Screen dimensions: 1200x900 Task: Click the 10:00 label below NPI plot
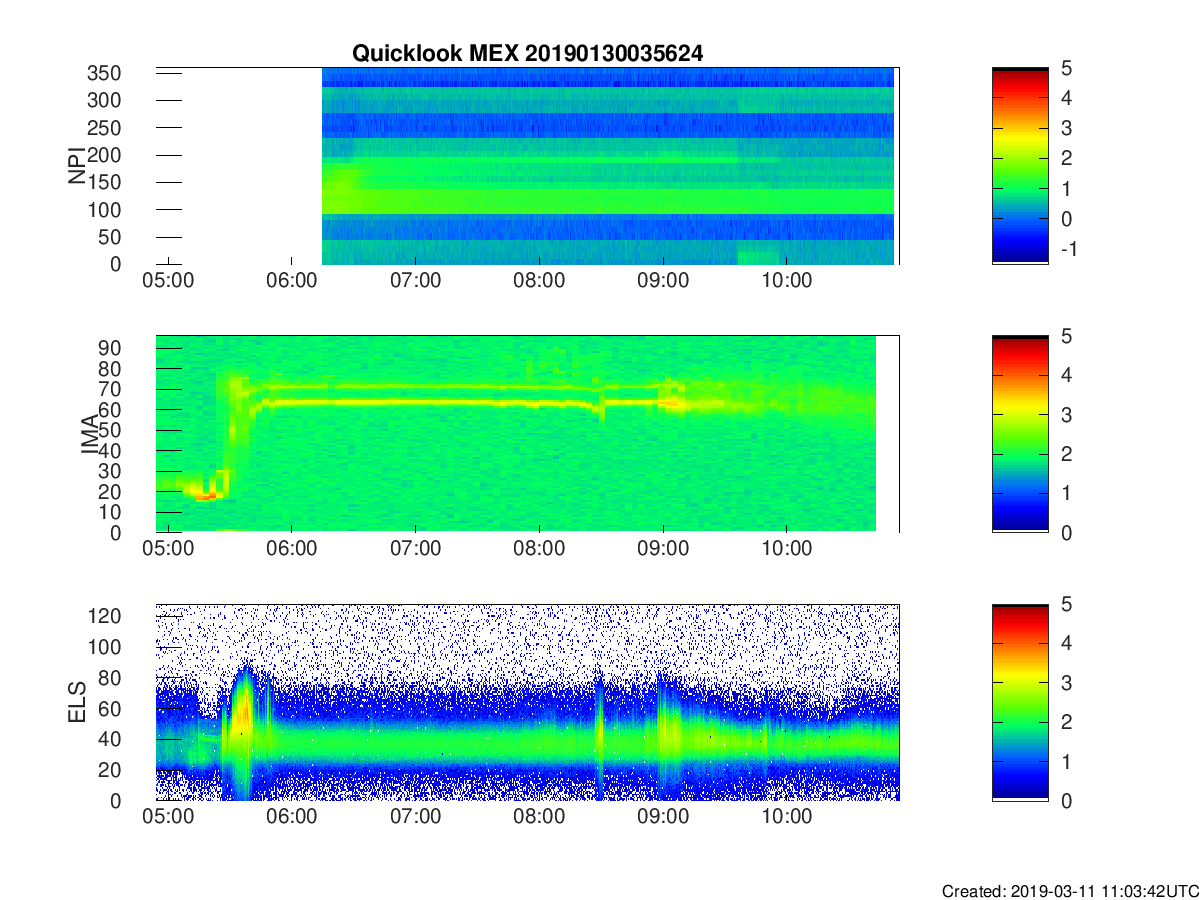point(788,282)
